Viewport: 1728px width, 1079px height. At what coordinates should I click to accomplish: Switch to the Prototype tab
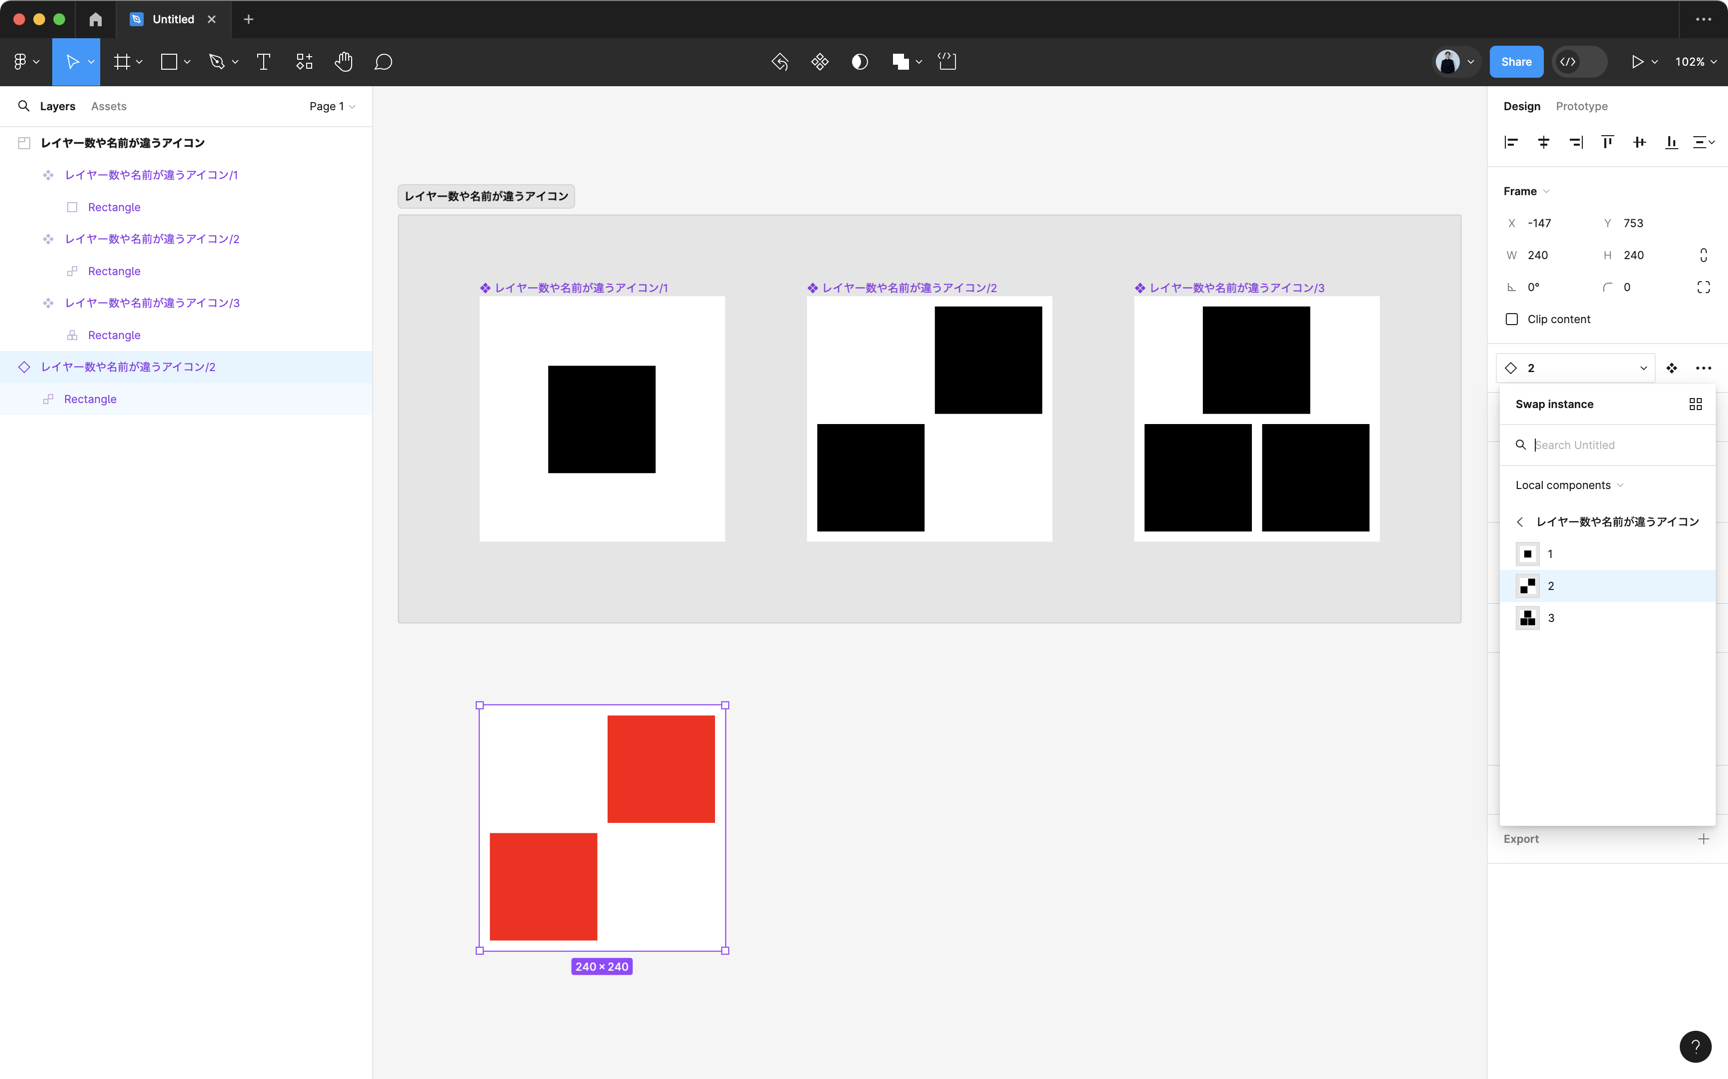coord(1582,106)
